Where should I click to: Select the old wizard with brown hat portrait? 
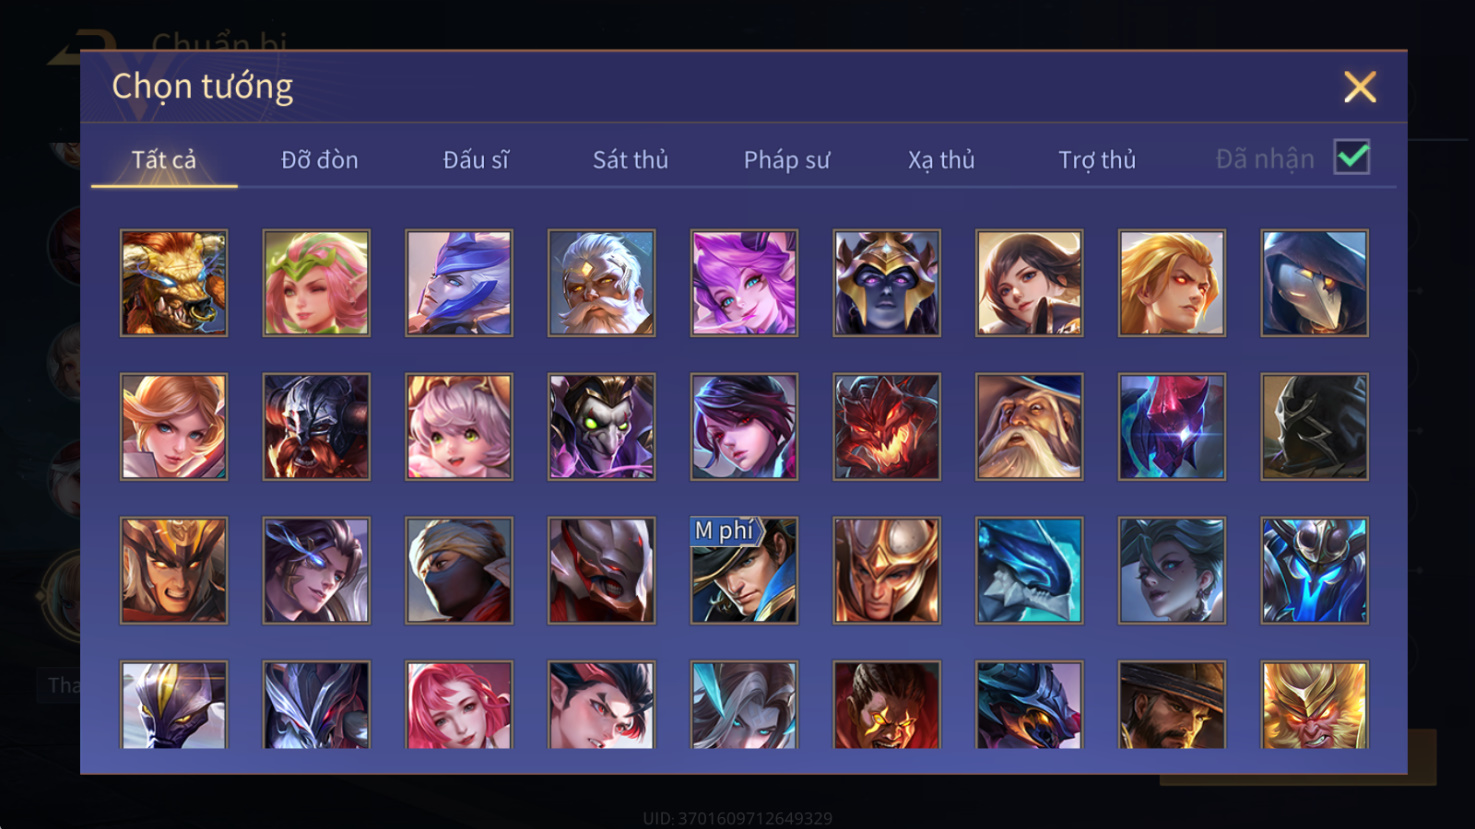(1029, 427)
